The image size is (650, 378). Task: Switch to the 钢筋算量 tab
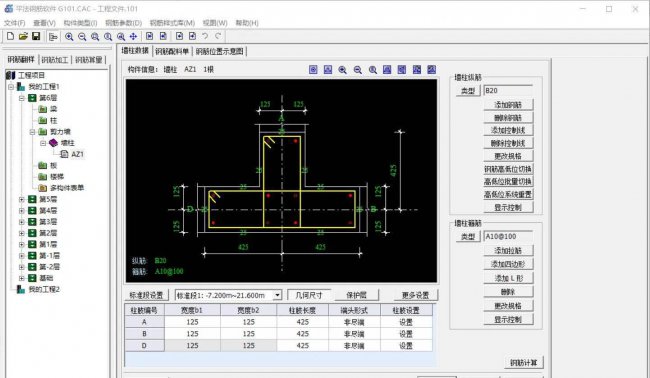coord(89,60)
